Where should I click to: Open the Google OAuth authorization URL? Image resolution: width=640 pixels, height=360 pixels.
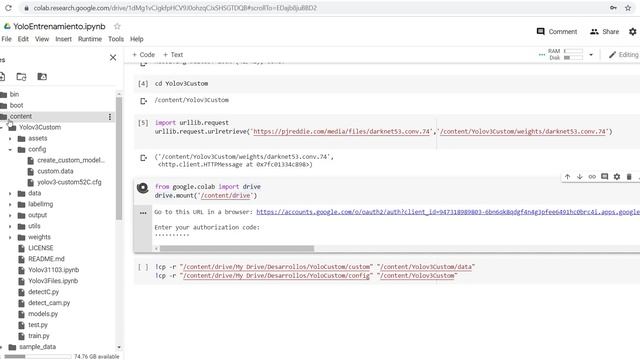pyautogui.click(x=448, y=212)
